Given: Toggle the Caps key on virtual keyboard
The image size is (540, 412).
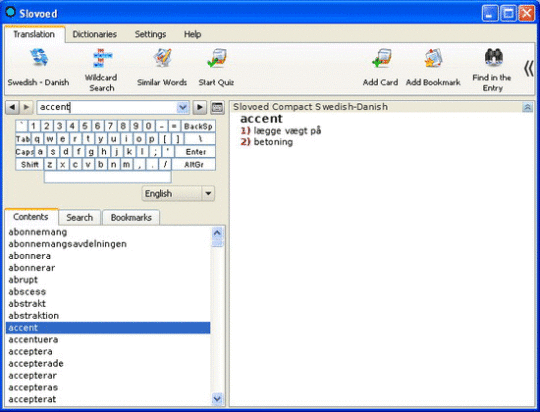Looking at the screenshot, I should point(24,152).
